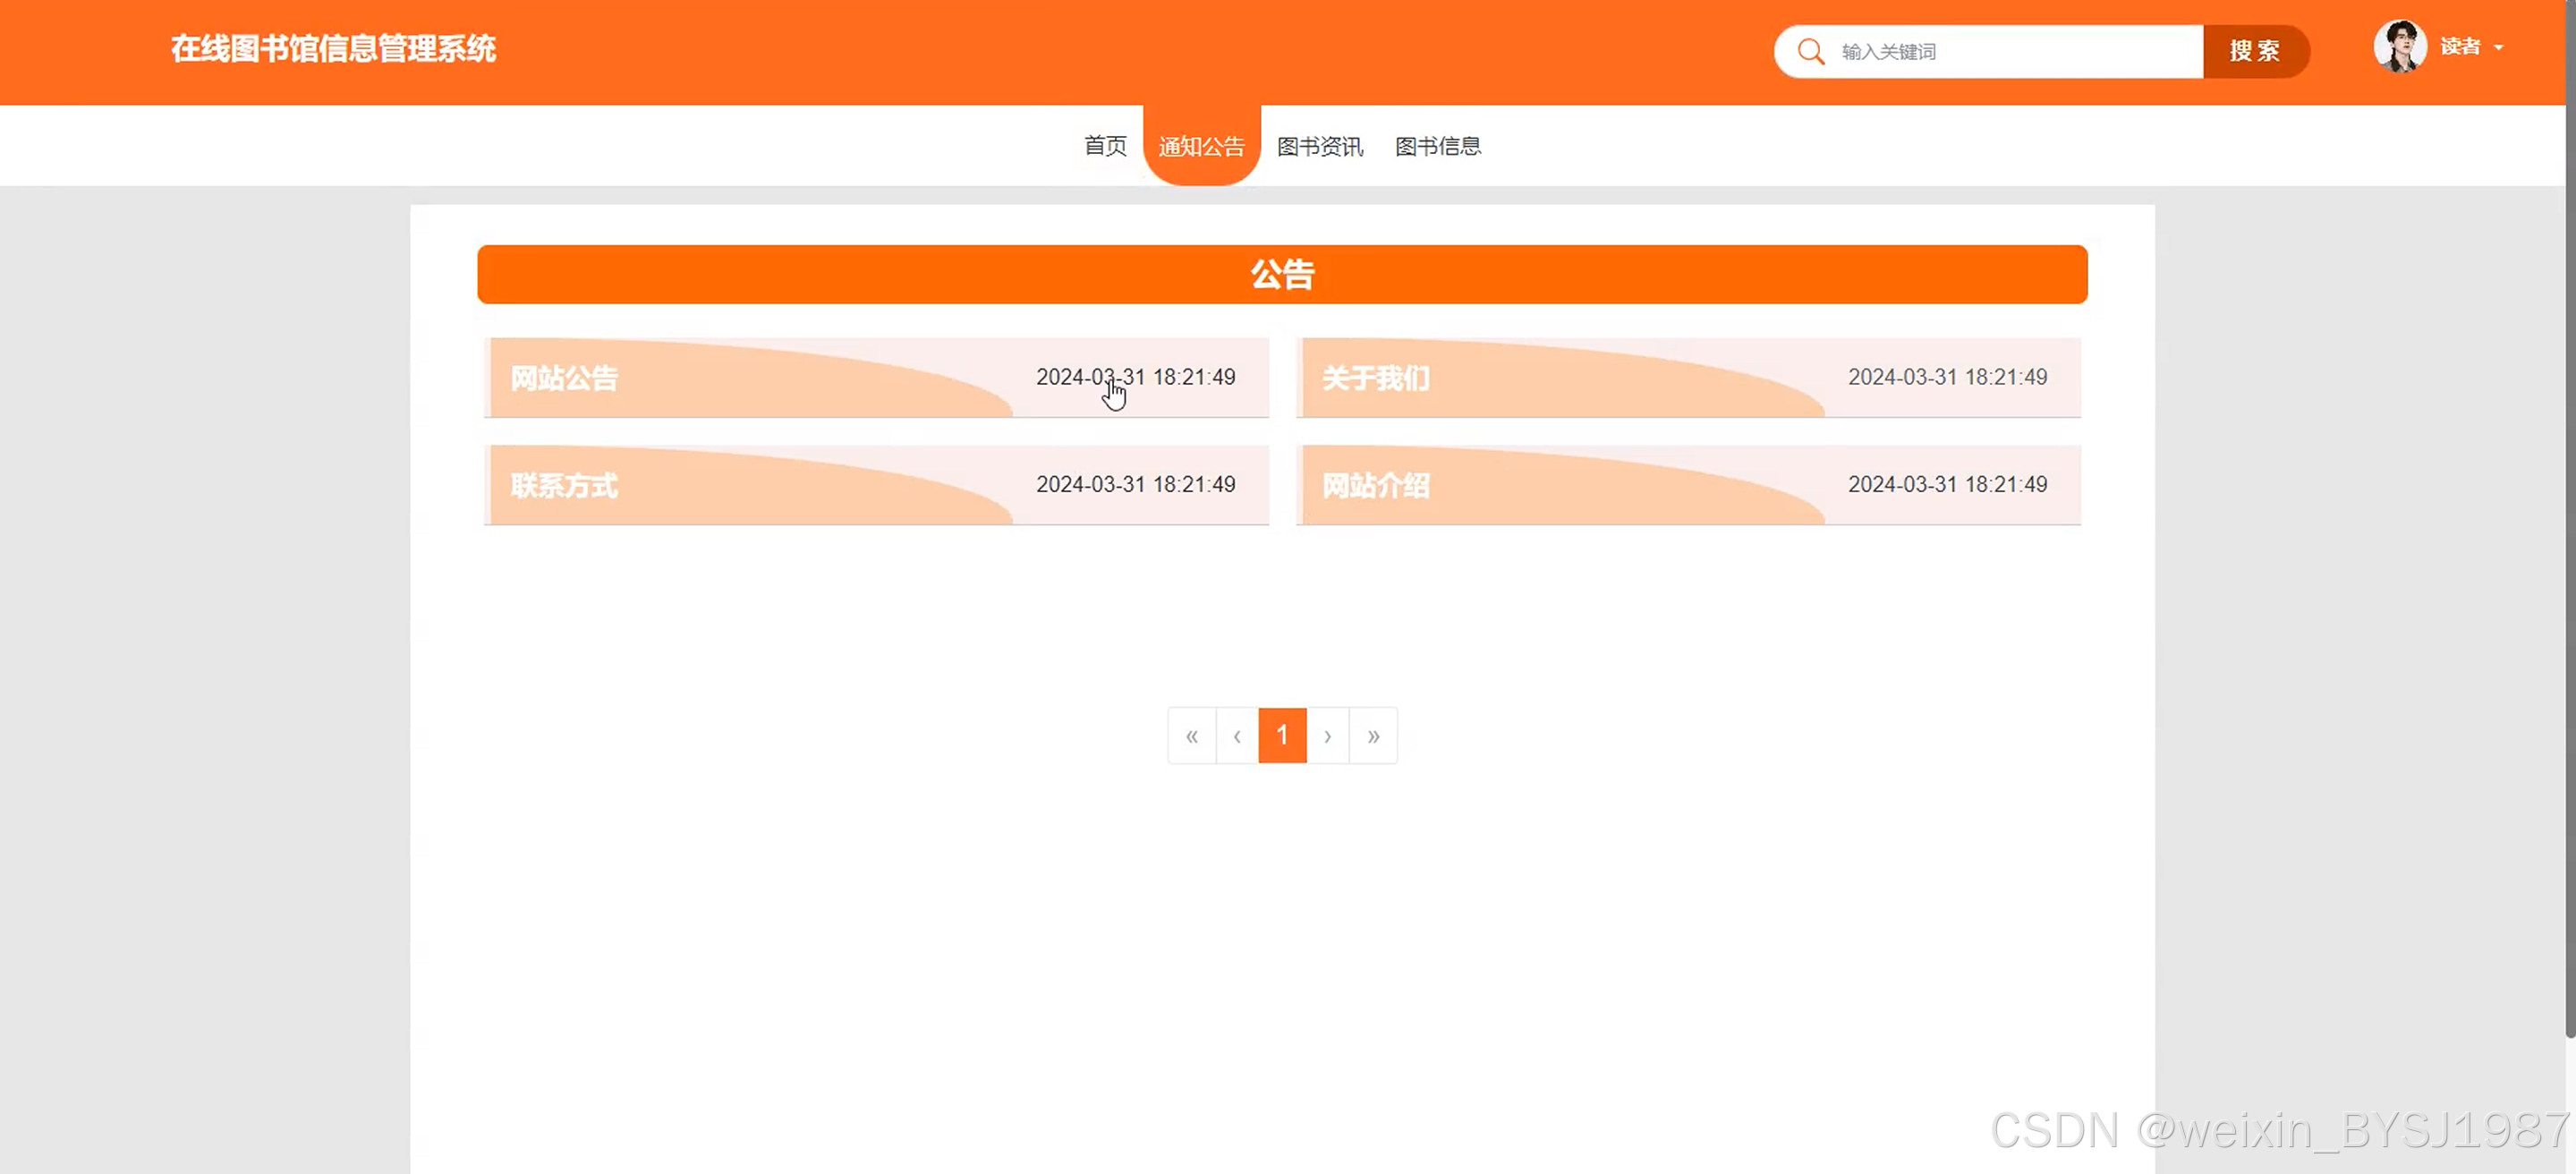Open the 关于我们 announcement card
2576x1174 pixels.
(x=1688, y=377)
